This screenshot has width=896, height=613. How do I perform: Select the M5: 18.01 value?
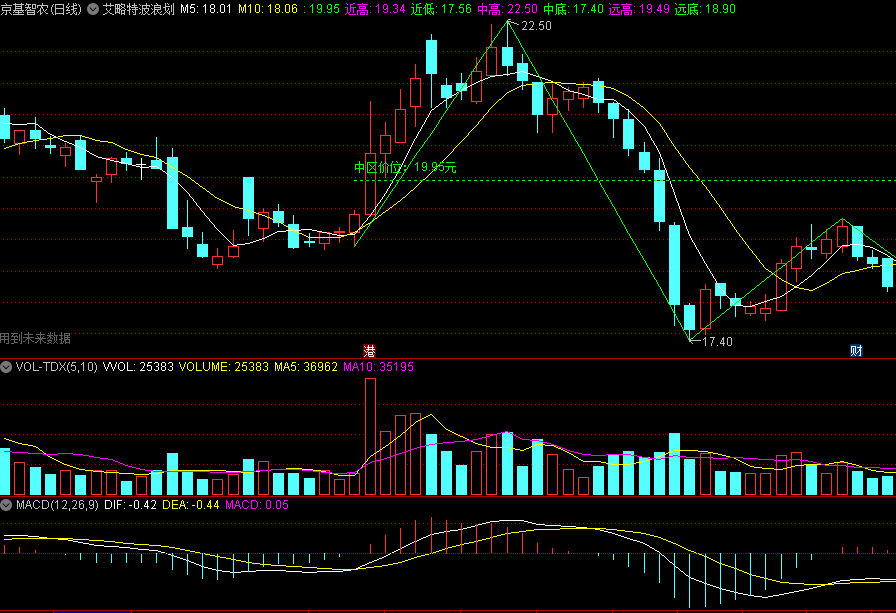pyautogui.click(x=206, y=9)
